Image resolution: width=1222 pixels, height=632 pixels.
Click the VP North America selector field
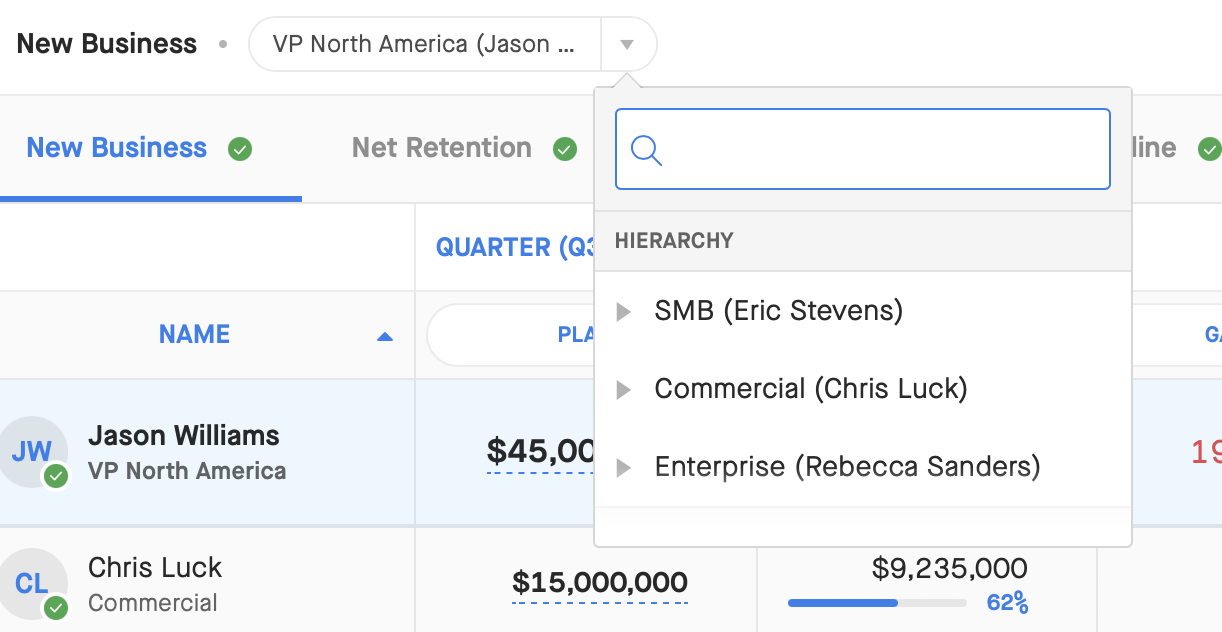425,44
